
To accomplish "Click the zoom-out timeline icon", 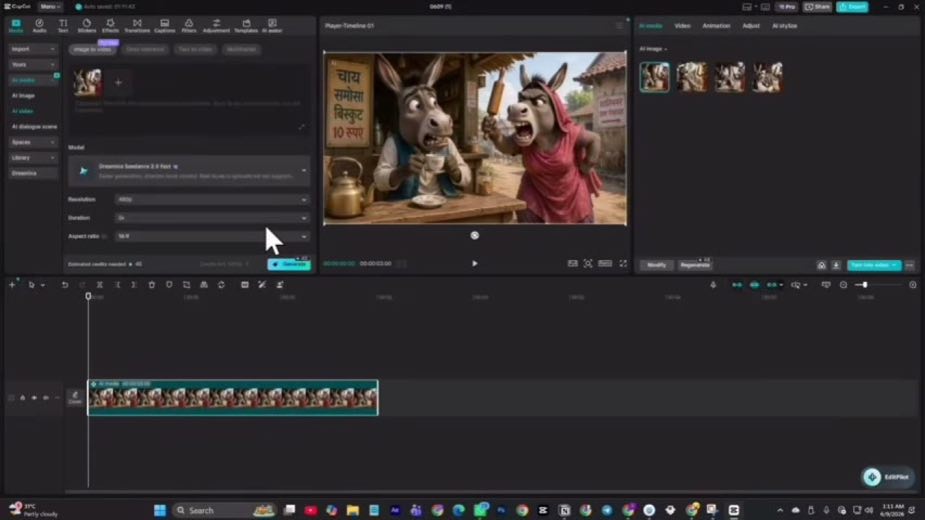I will click(x=843, y=285).
